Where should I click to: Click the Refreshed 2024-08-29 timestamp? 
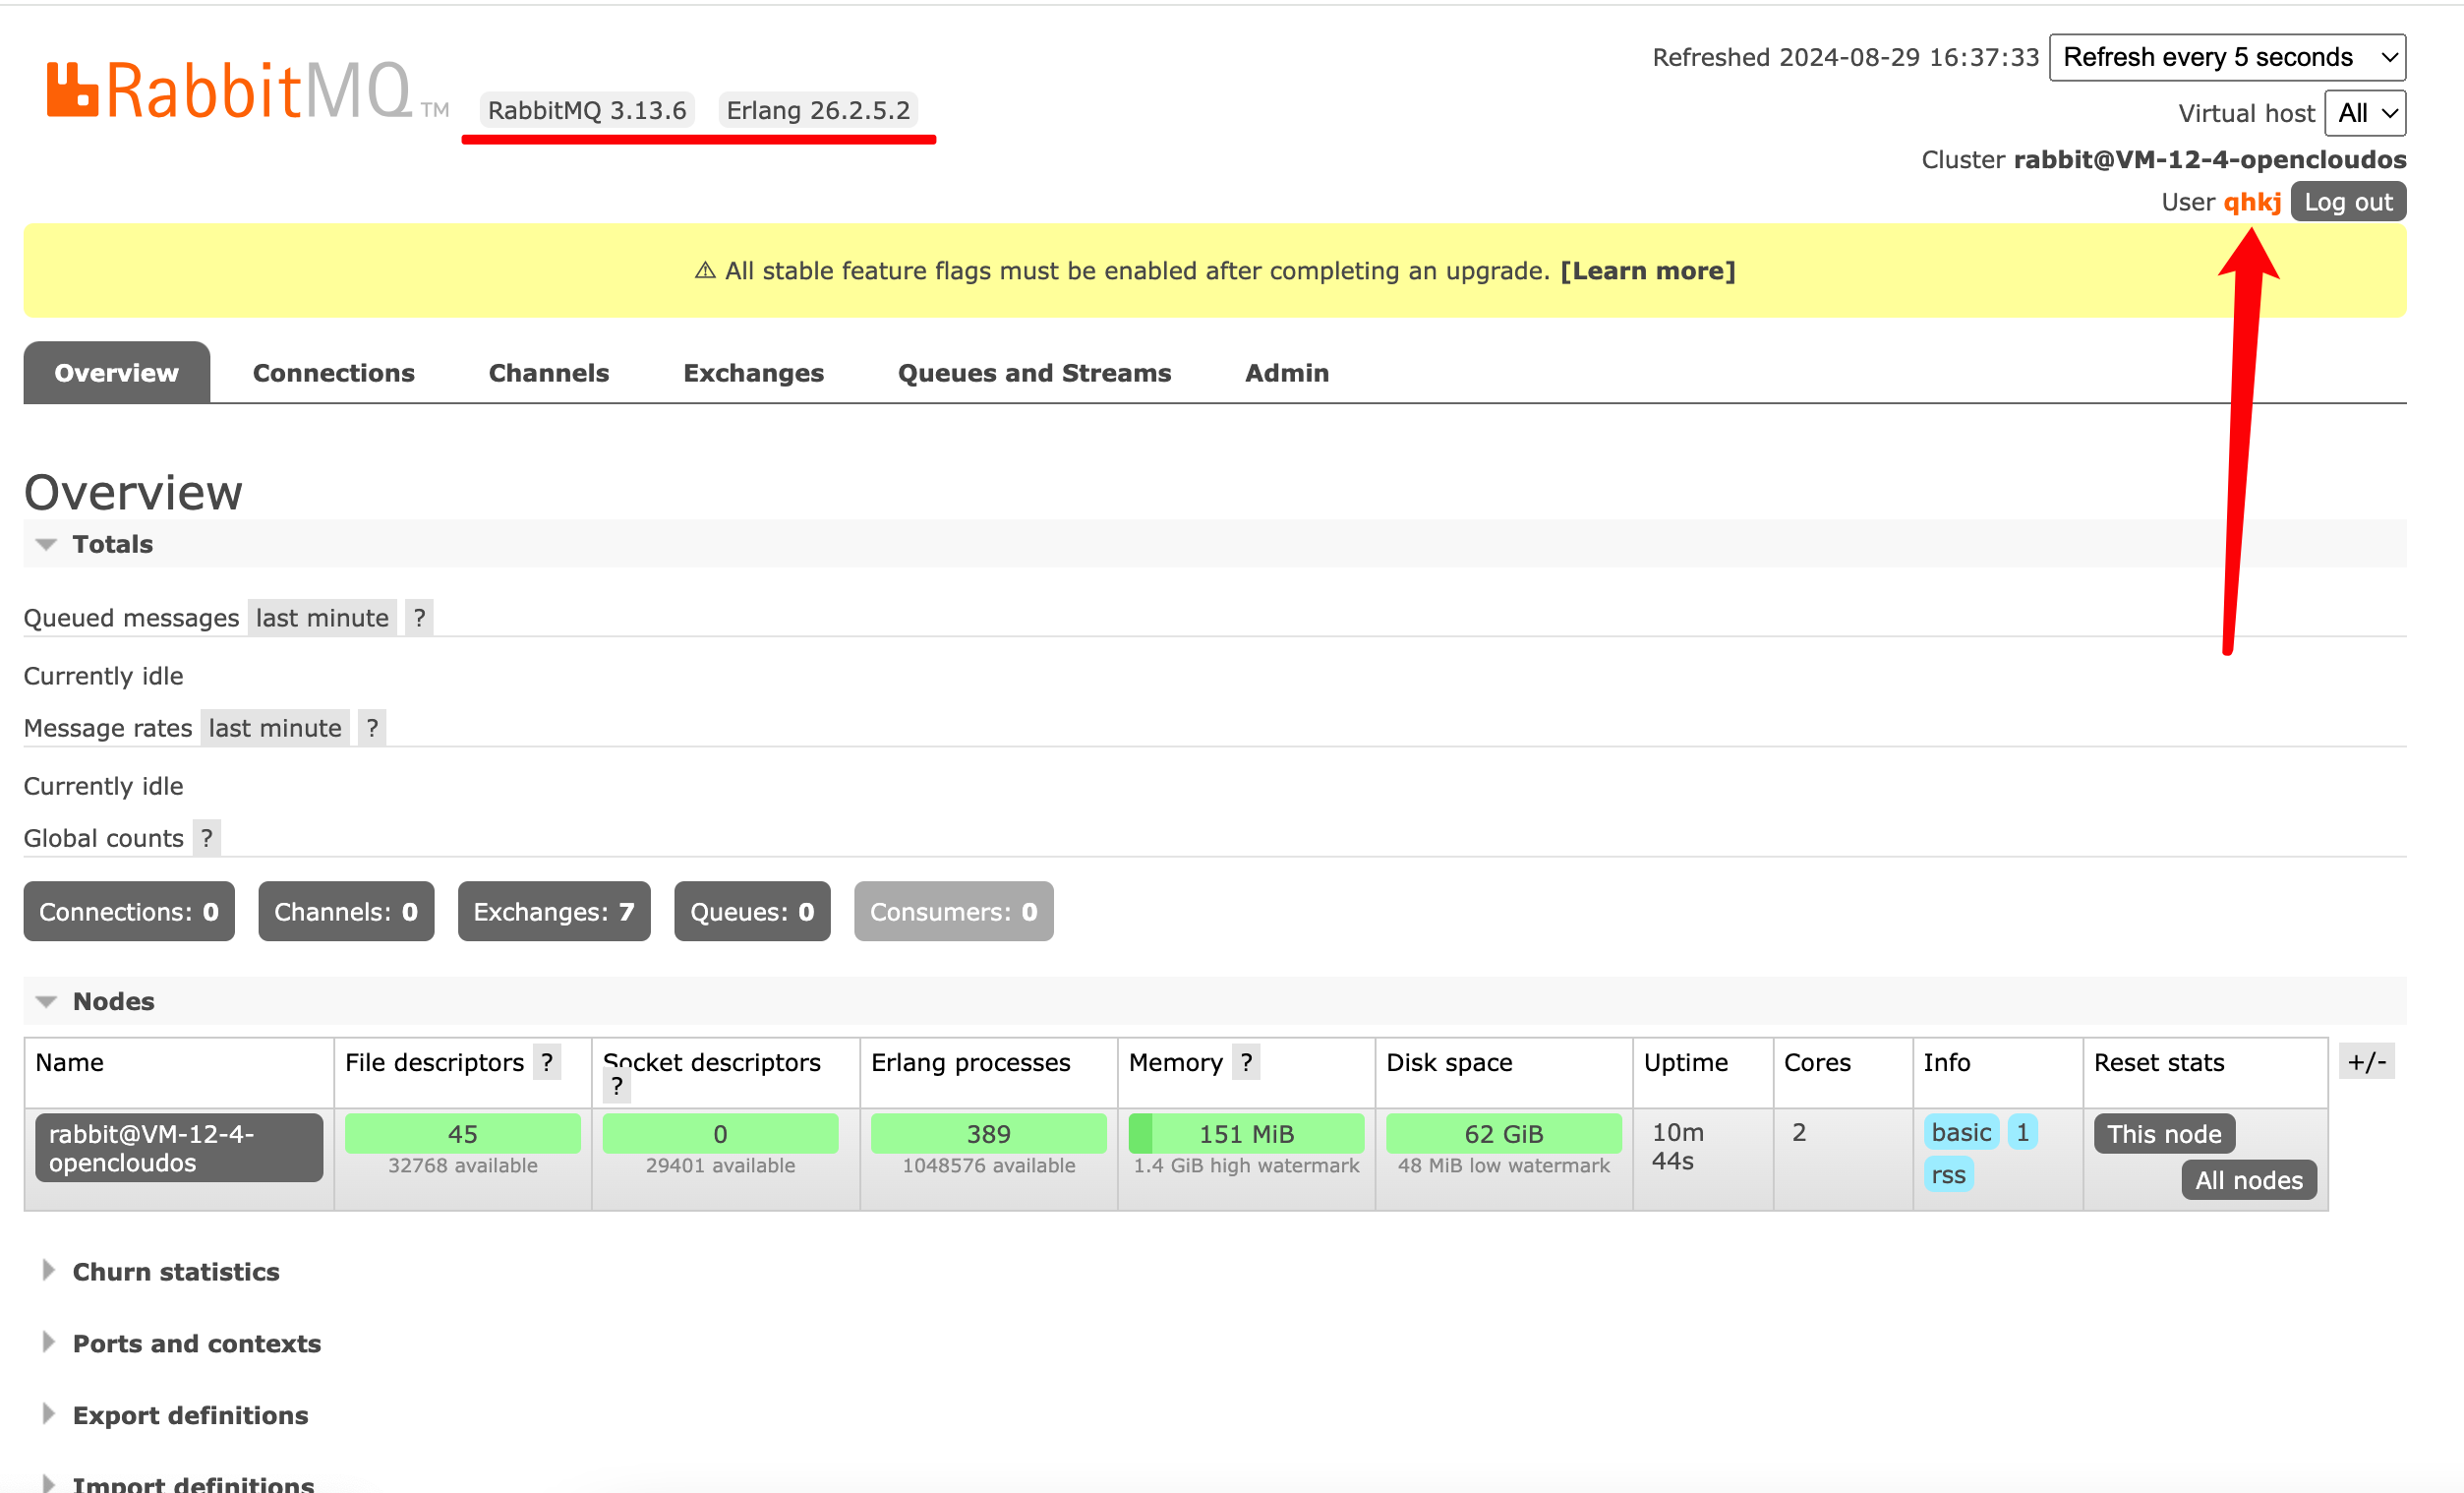[x=1845, y=57]
